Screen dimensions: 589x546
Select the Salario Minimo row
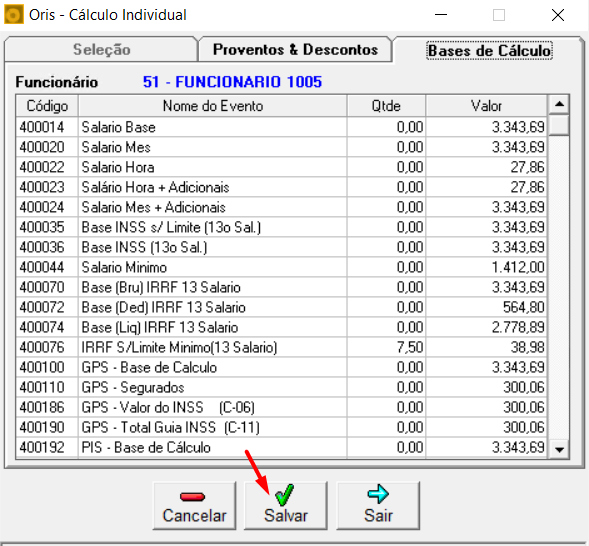(282, 267)
